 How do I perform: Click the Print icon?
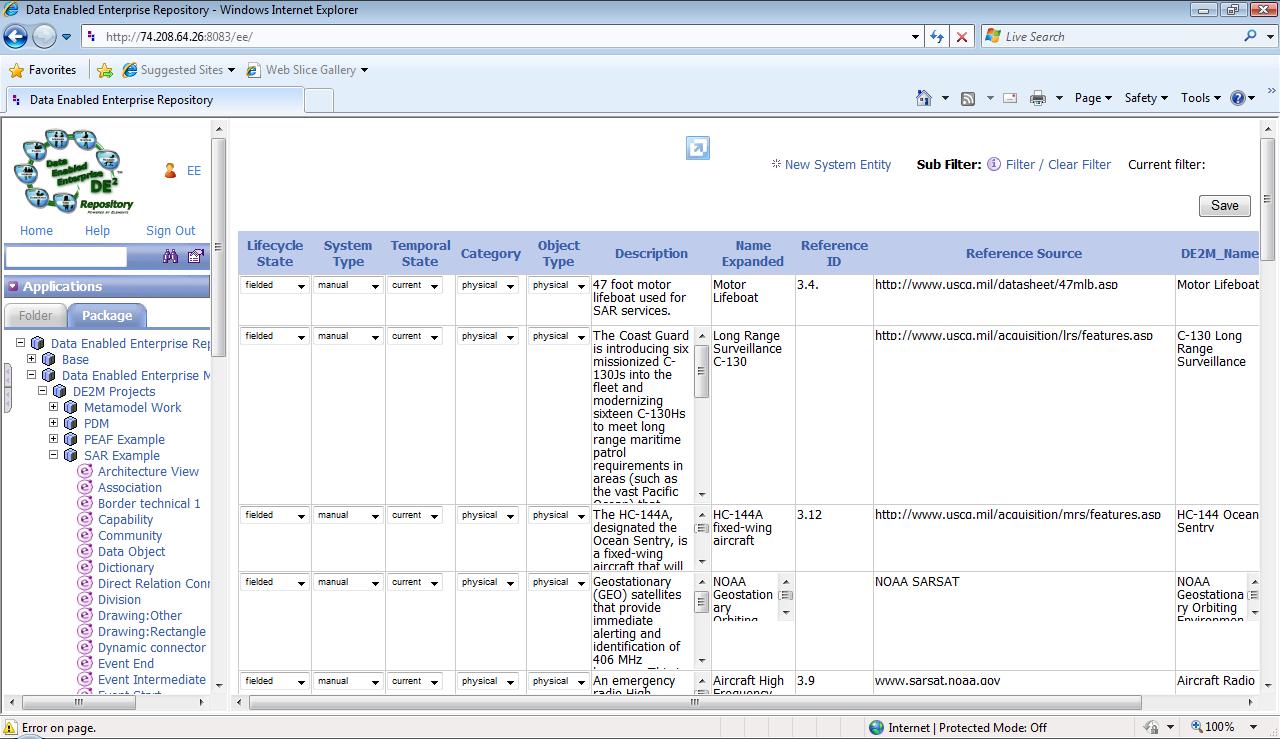pyautogui.click(x=1038, y=98)
